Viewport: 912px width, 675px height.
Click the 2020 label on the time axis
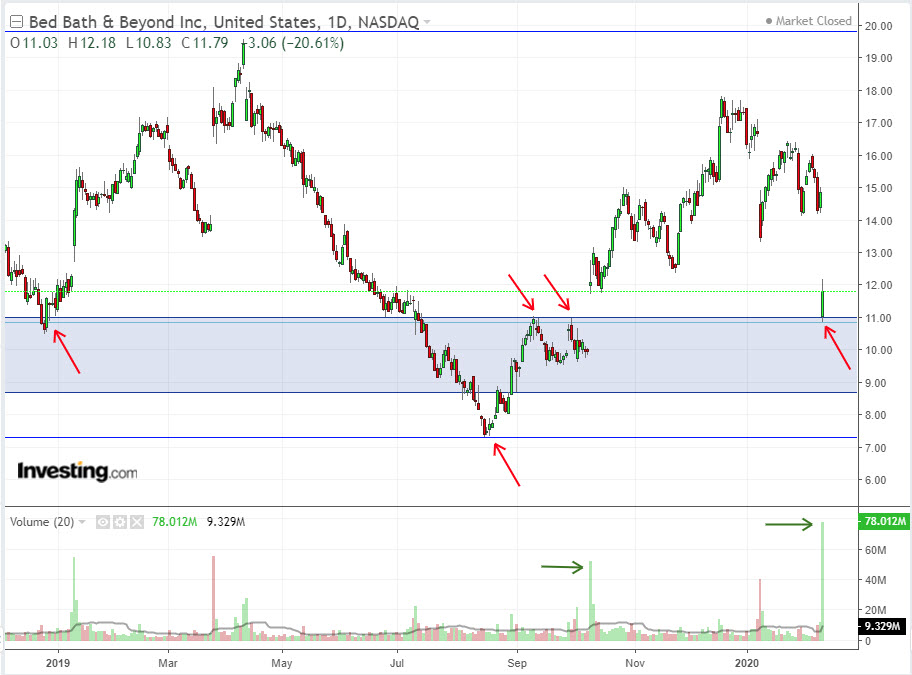[x=747, y=663]
